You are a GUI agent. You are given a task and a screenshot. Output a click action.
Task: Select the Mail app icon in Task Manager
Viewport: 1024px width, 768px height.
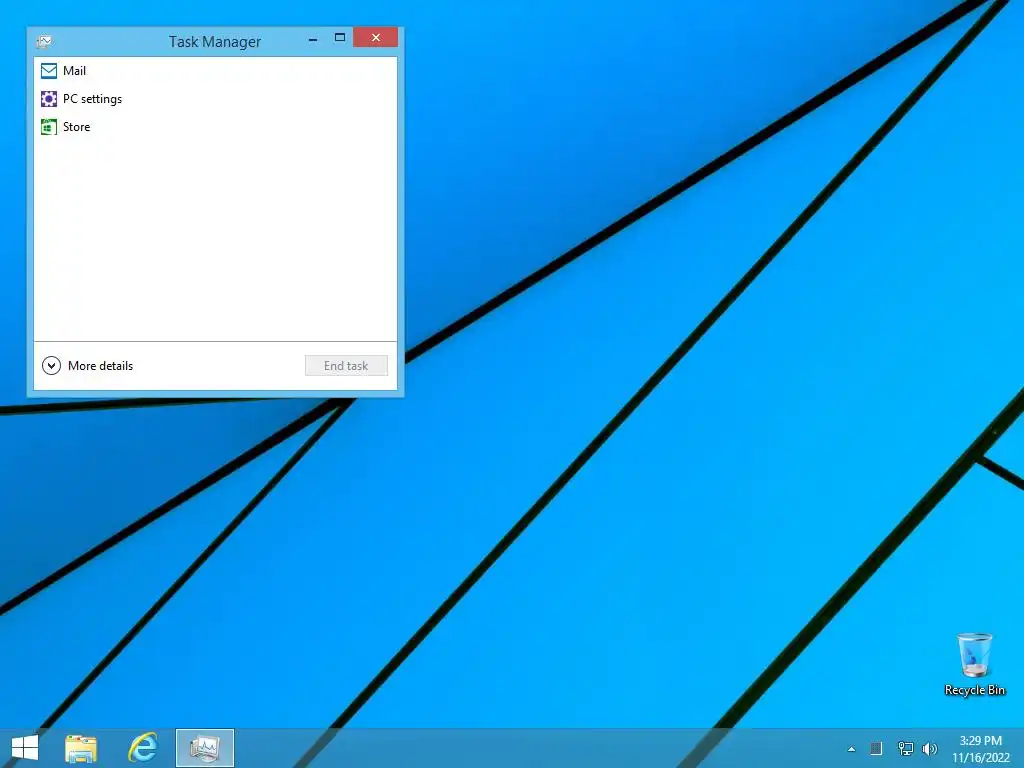click(48, 71)
